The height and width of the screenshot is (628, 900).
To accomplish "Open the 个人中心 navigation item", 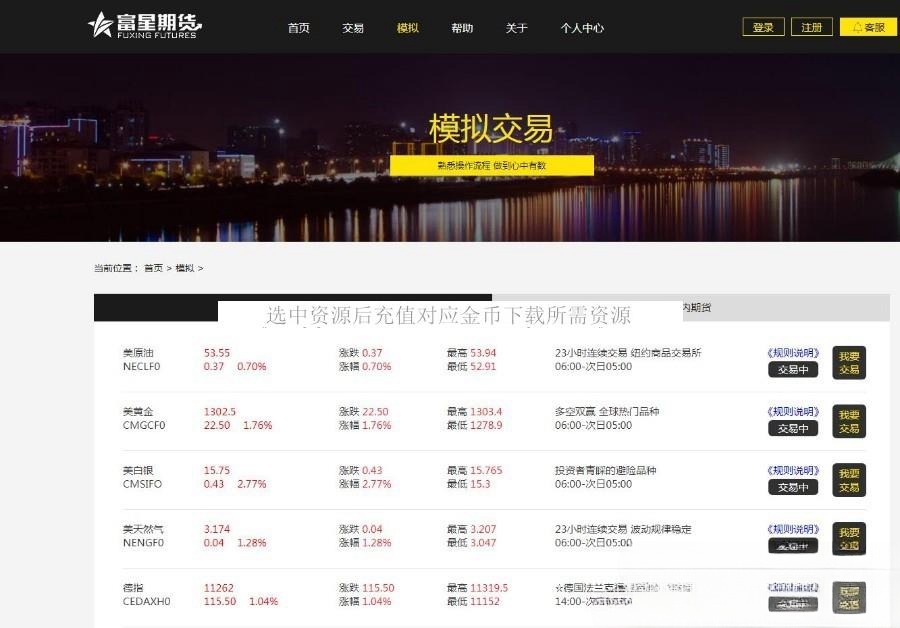I will 582,28.
